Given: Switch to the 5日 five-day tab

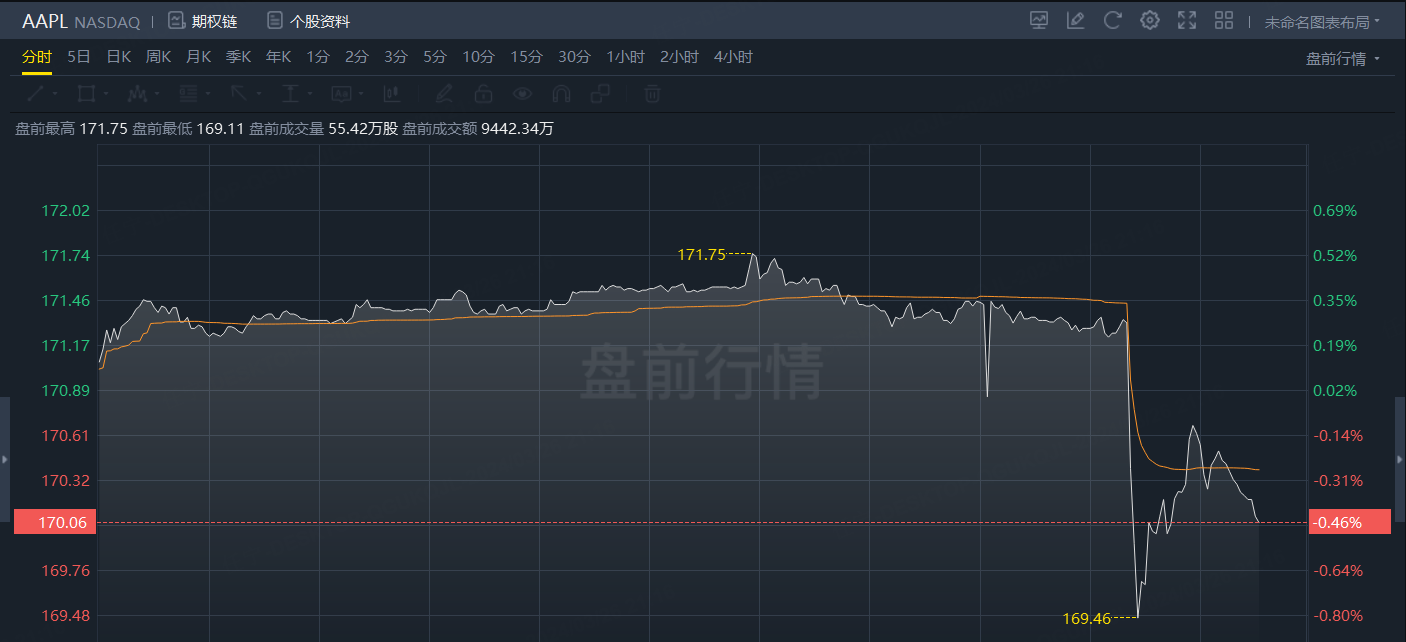Looking at the screenshot, I should 79,57.
